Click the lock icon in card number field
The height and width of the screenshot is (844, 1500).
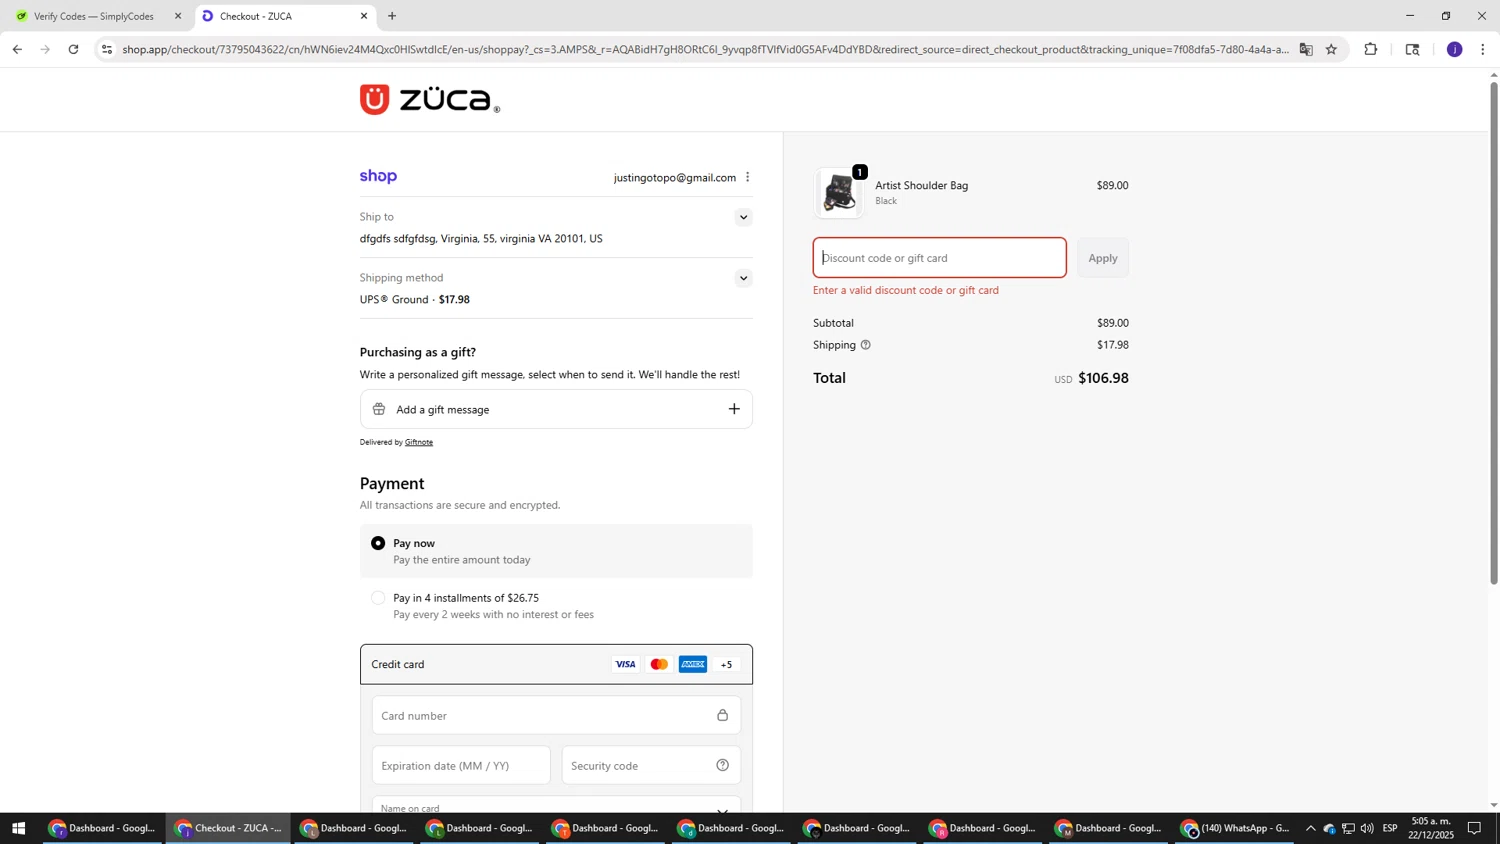tap(722, 716)
